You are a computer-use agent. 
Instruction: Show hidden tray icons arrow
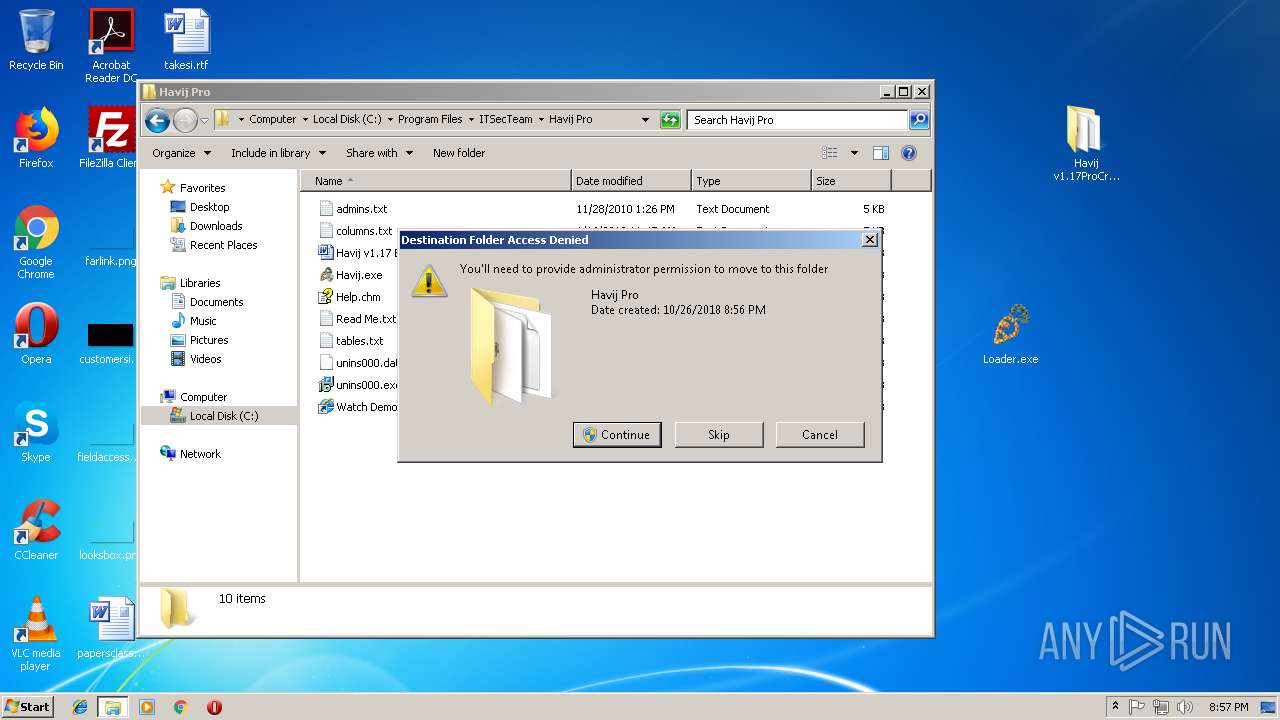[1116, 707]
